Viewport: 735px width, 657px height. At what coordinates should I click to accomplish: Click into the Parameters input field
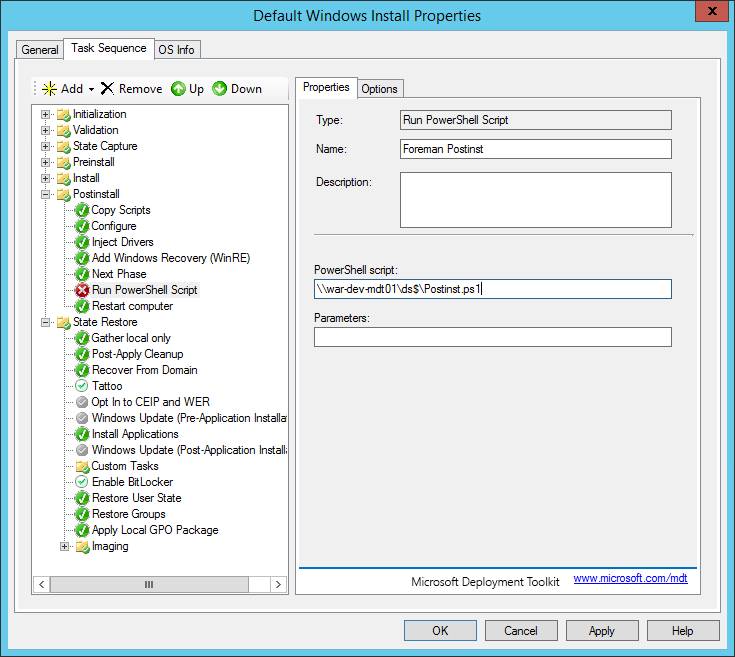492,337
